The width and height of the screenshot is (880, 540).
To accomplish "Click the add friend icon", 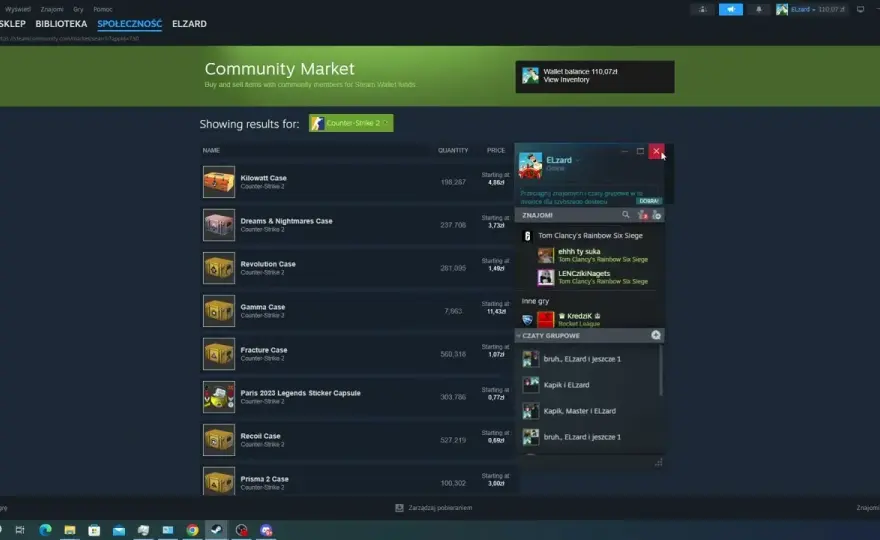I will [x=657, y=215].
